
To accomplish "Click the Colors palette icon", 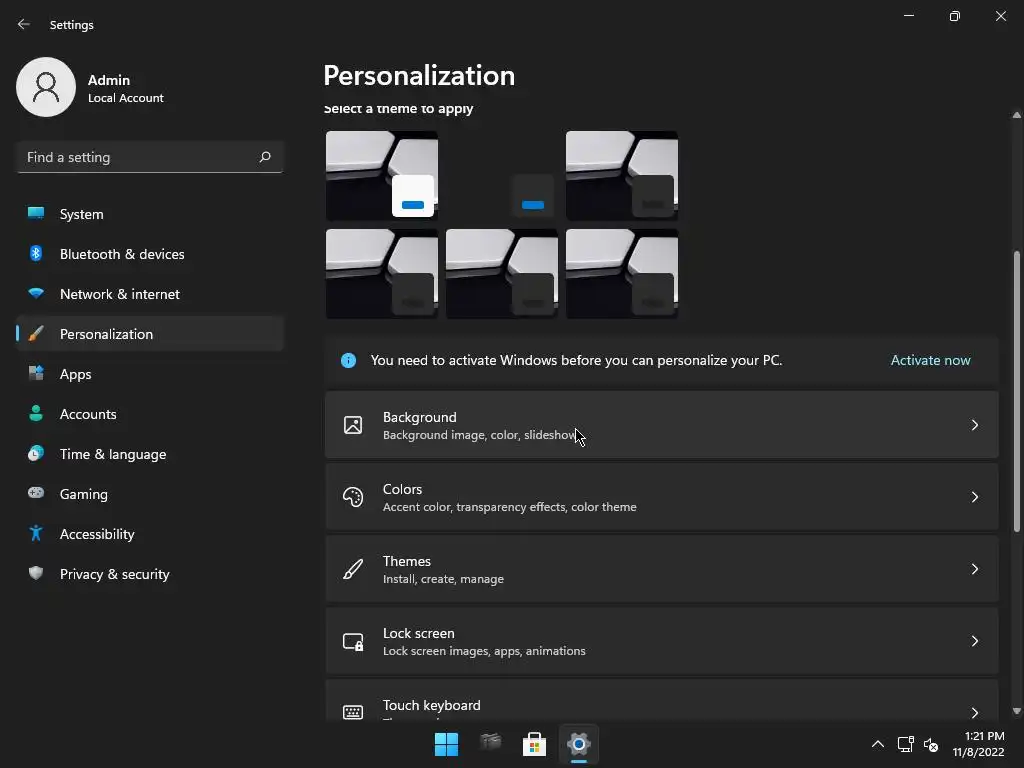I will (353, 497).
